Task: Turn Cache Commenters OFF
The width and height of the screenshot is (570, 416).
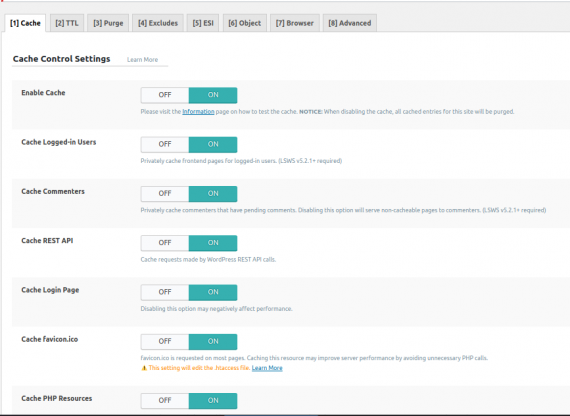Action: [x=165, y=193]
